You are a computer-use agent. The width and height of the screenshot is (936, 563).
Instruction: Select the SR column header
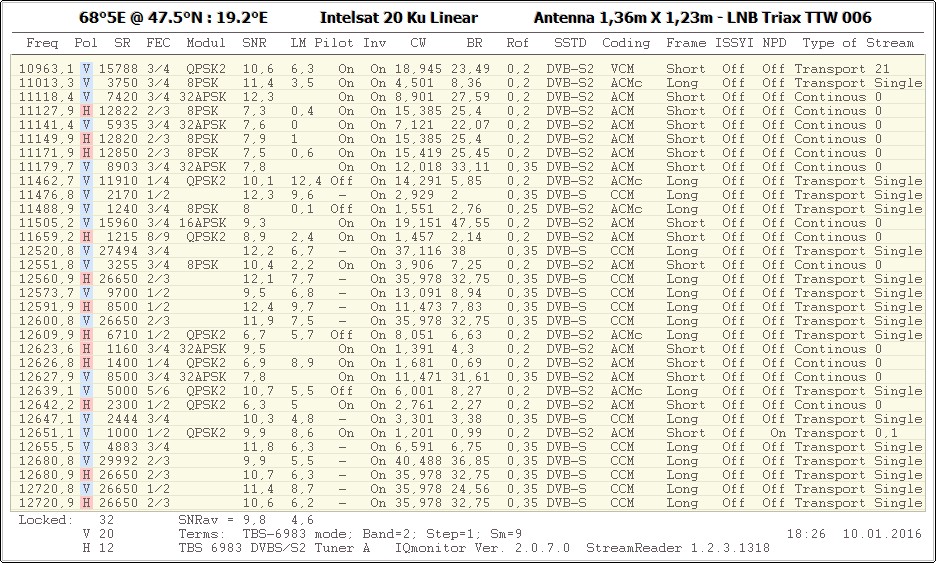(122, 43)
